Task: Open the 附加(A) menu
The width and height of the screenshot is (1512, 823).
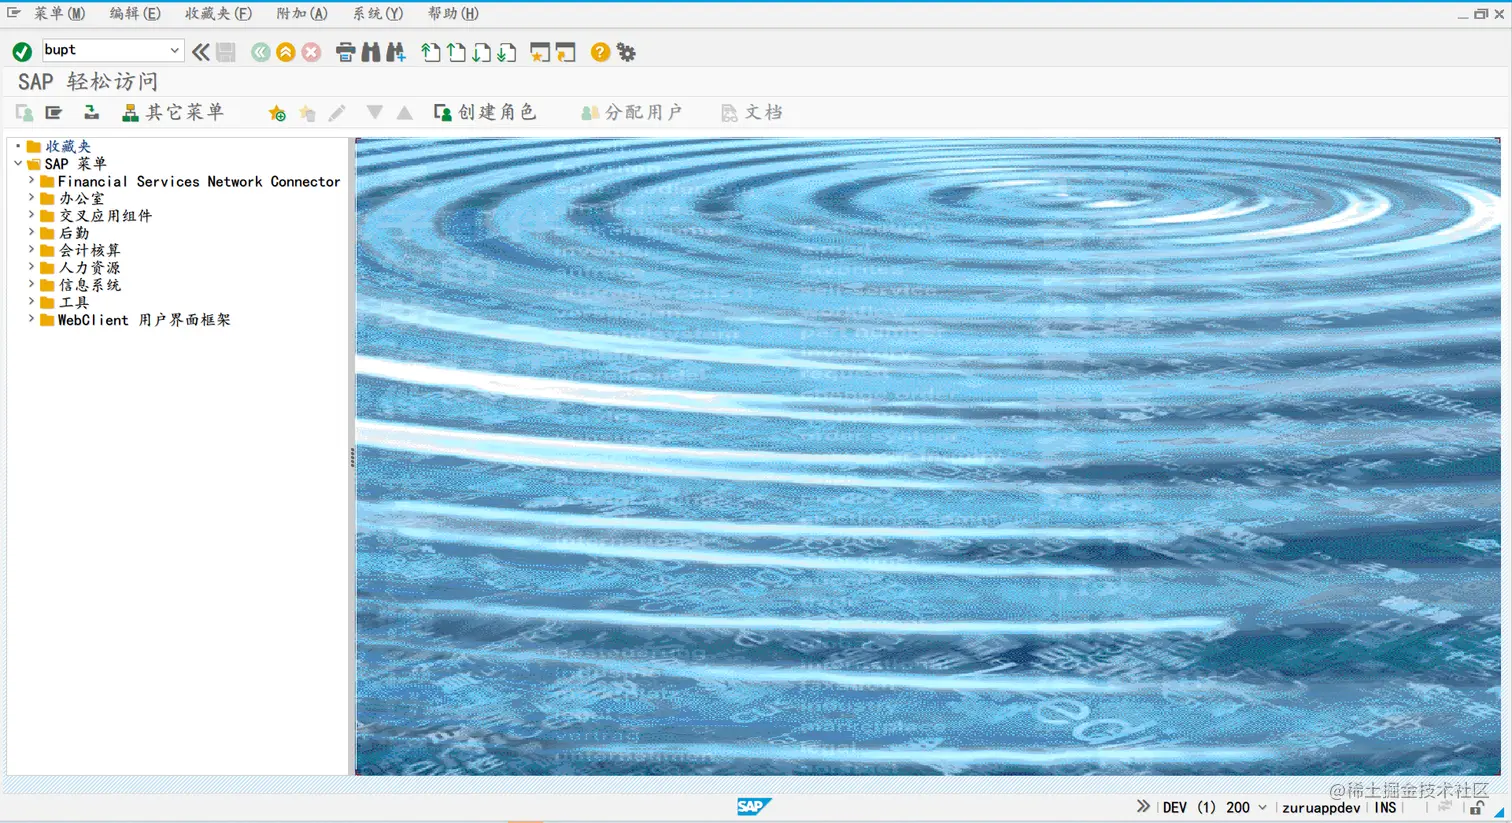Action: point(302,13)
